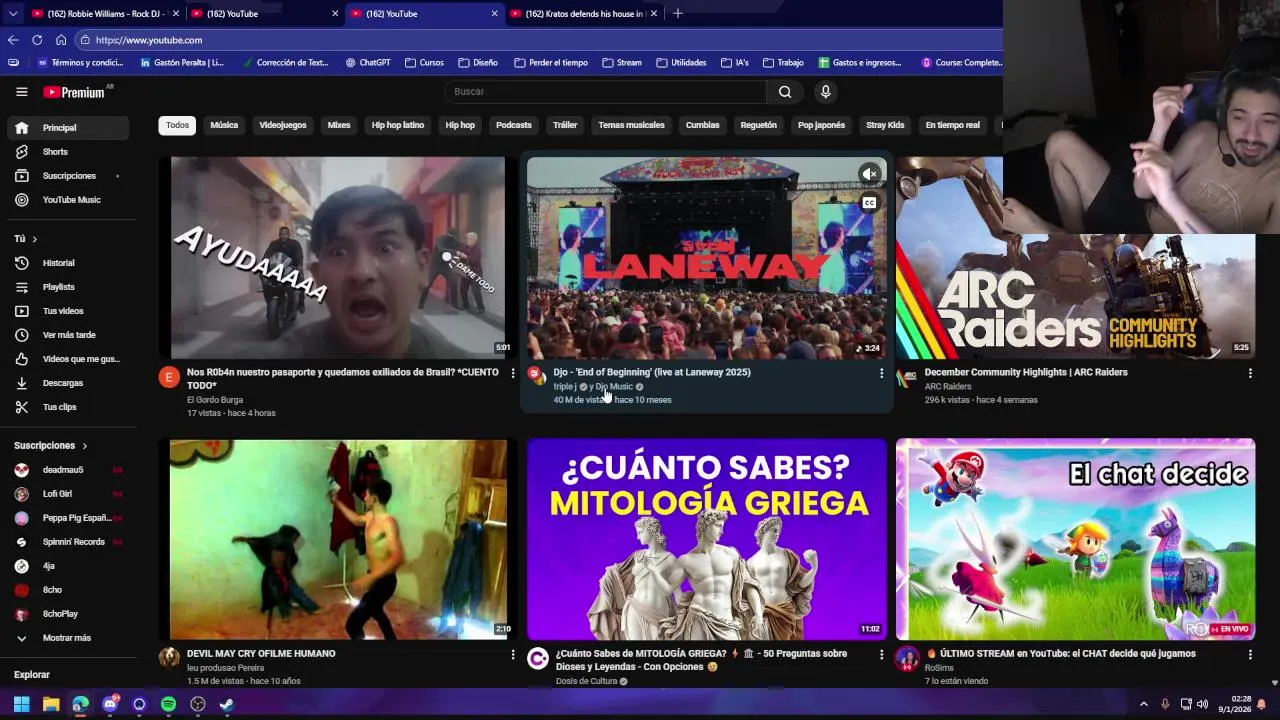
Task: Select the Videojuegos filter chip
Action: pos(283,125)
